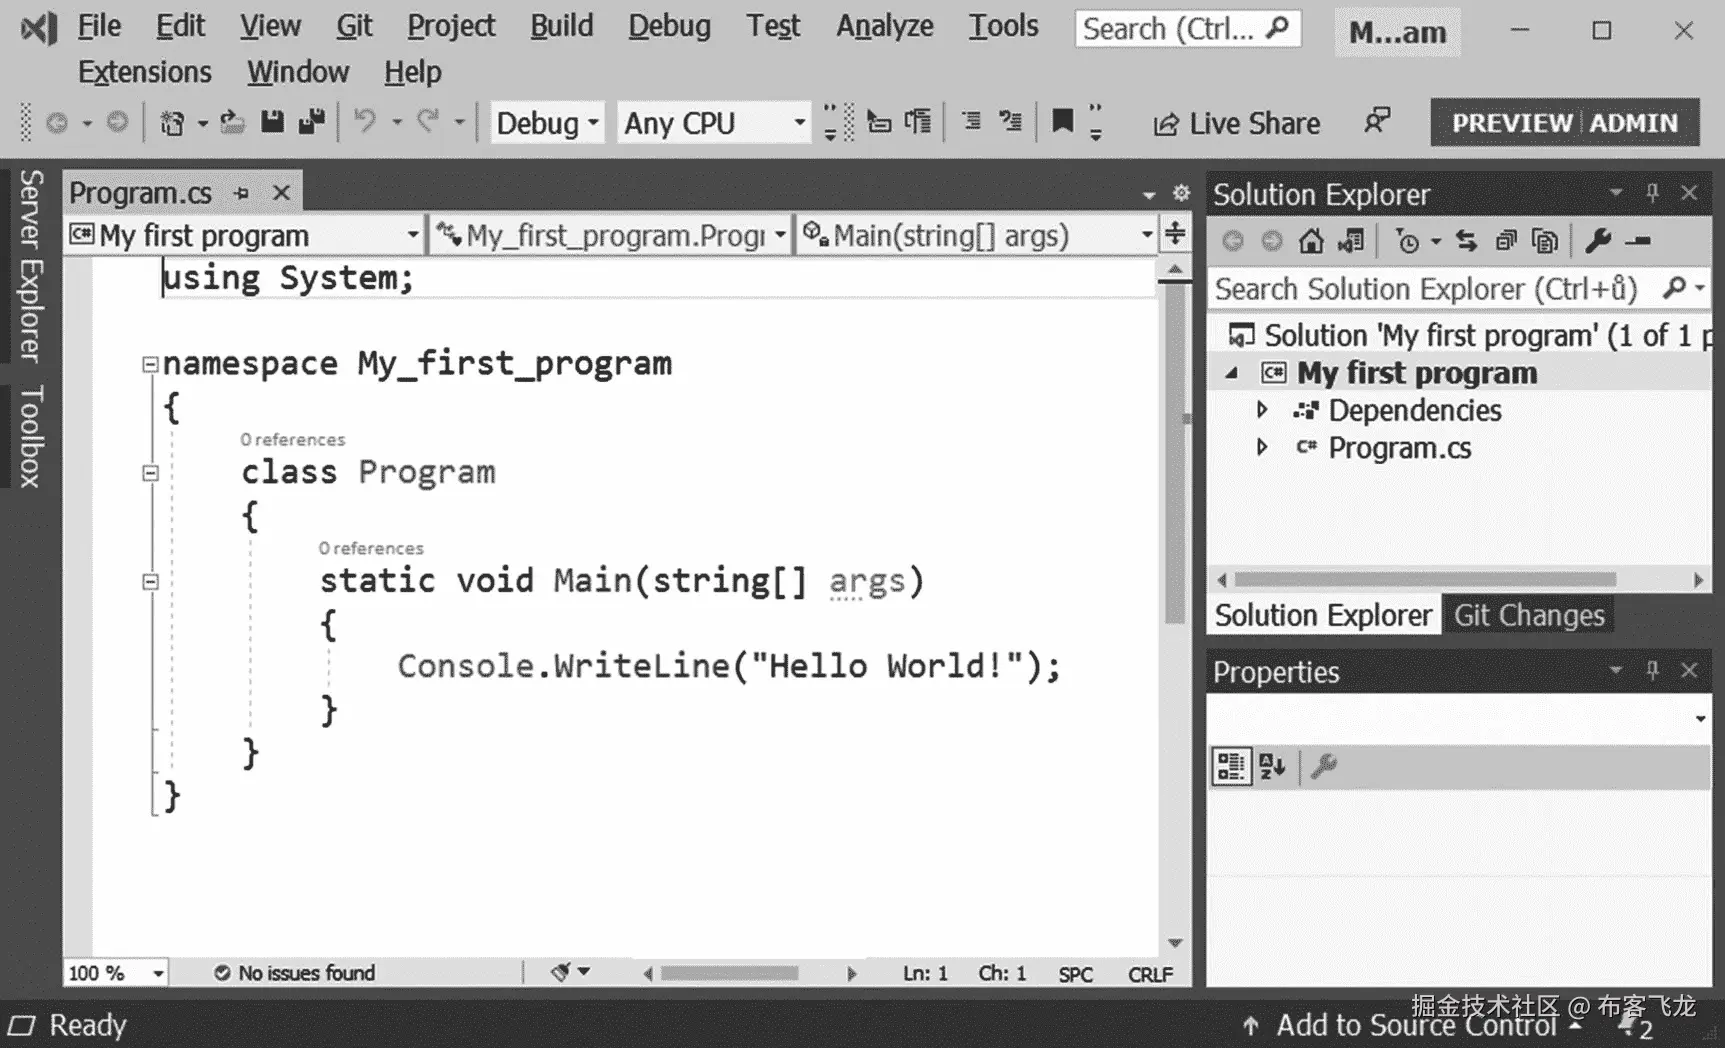Toggle a bookmark on the current line

tap(1060, 121)
